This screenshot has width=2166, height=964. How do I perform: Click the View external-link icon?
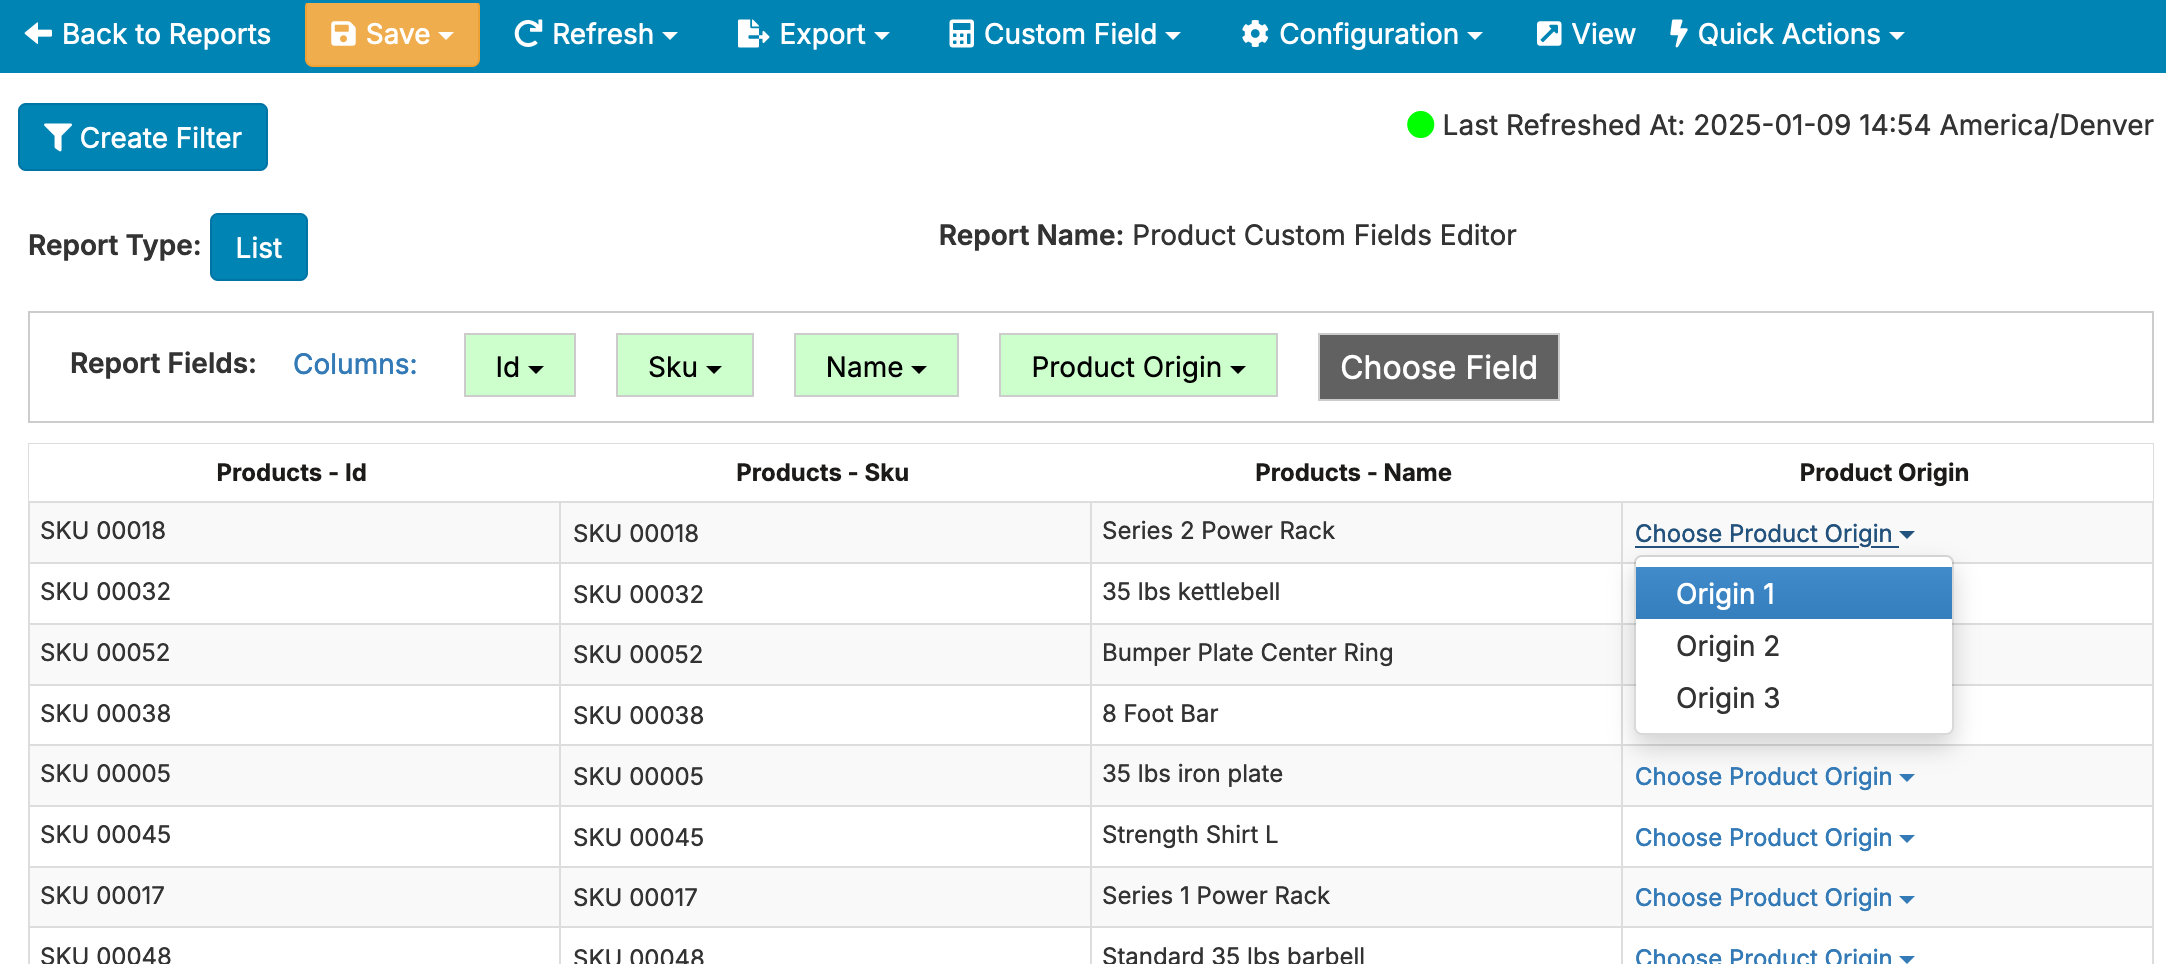1549,34
